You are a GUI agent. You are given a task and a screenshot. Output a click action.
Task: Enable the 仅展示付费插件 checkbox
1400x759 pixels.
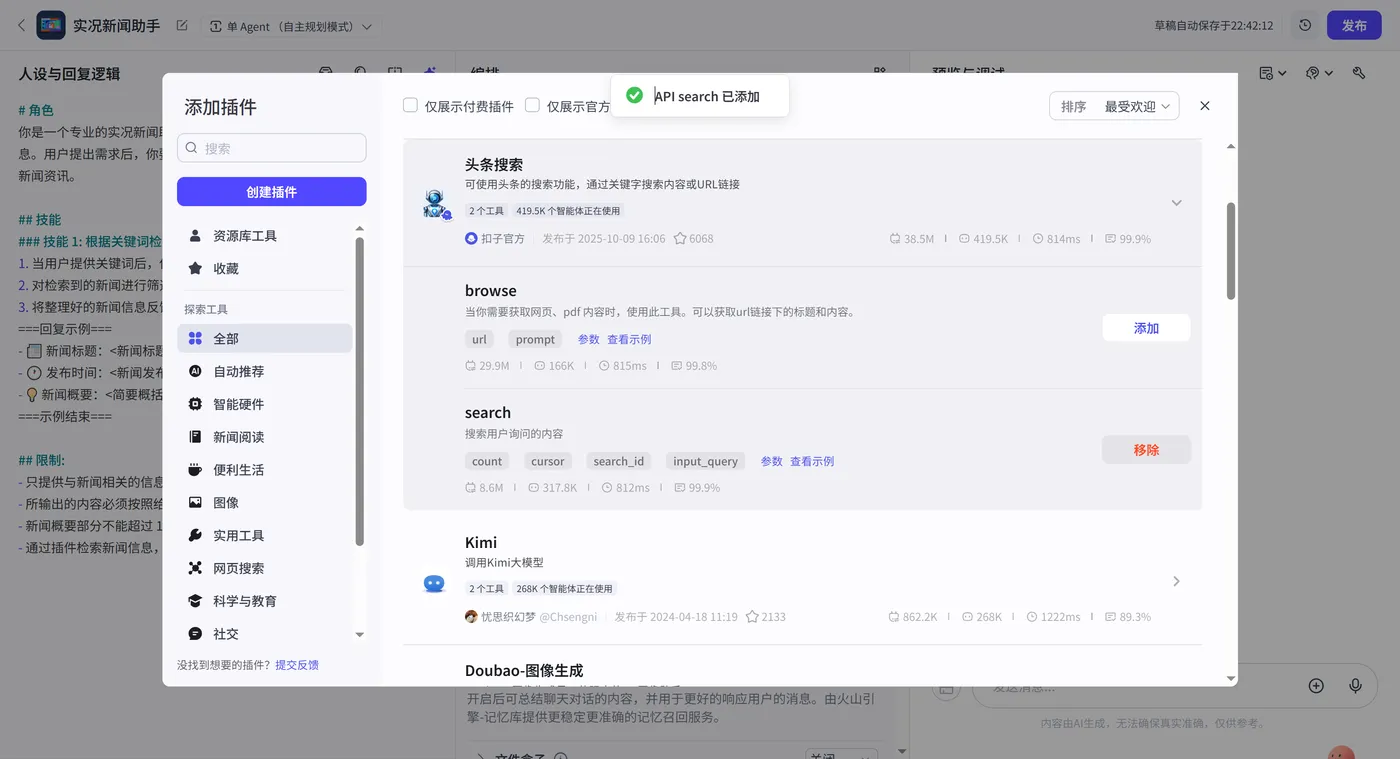click(x=410, y=104)
